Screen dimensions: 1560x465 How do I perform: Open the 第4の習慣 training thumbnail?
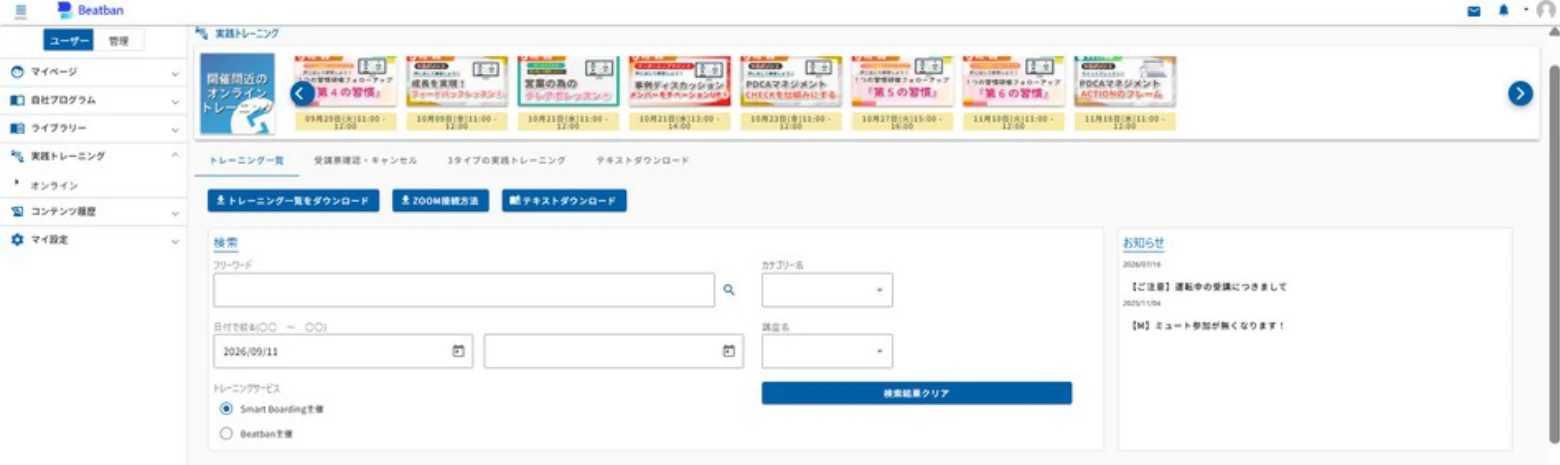pos(344,81)
